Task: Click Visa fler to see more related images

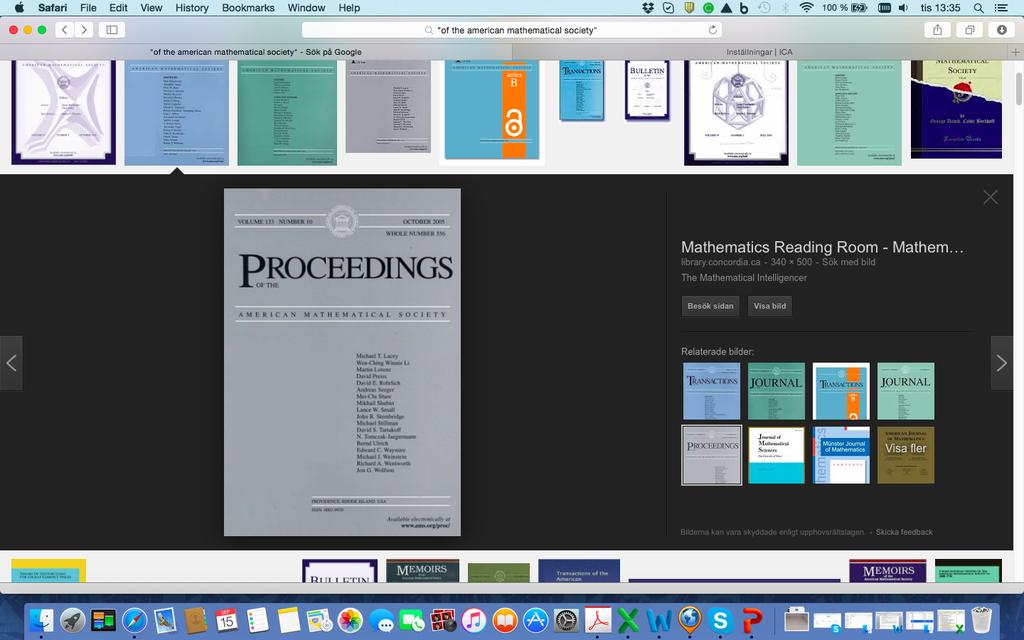Action: tap(906, 455)
